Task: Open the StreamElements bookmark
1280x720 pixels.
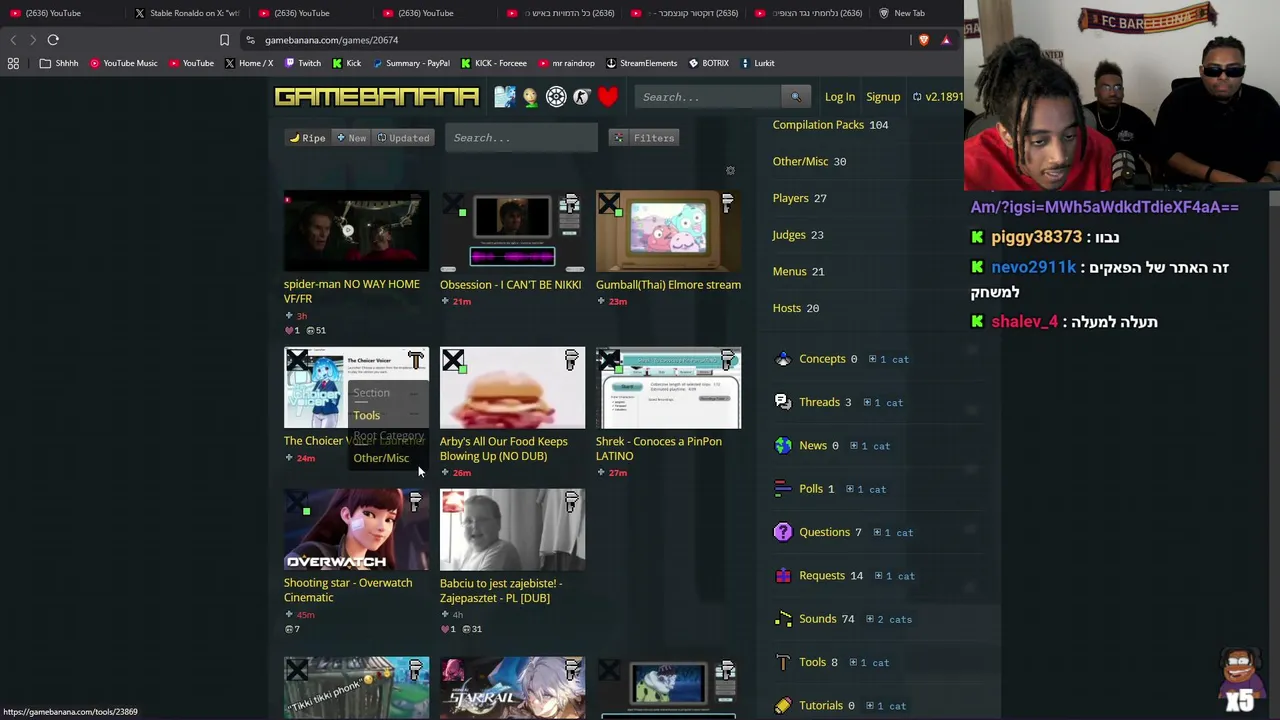Action: (641, 63)
